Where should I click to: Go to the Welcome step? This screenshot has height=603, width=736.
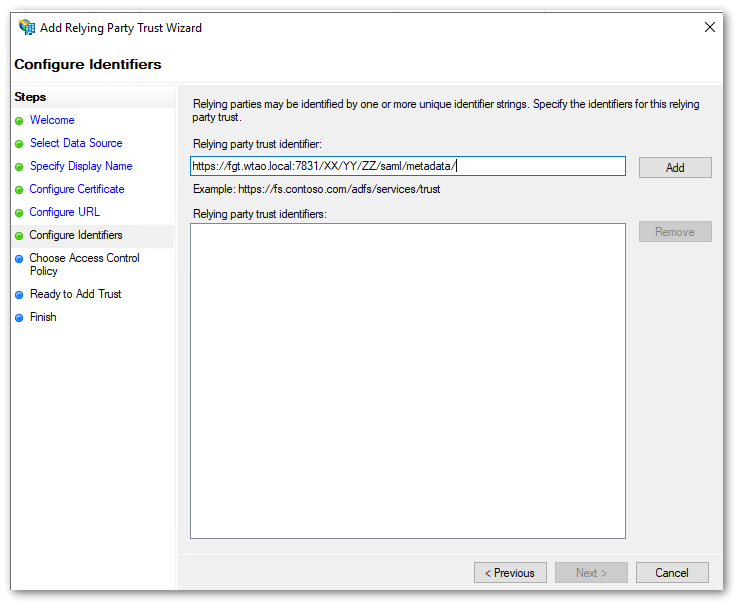52,120
